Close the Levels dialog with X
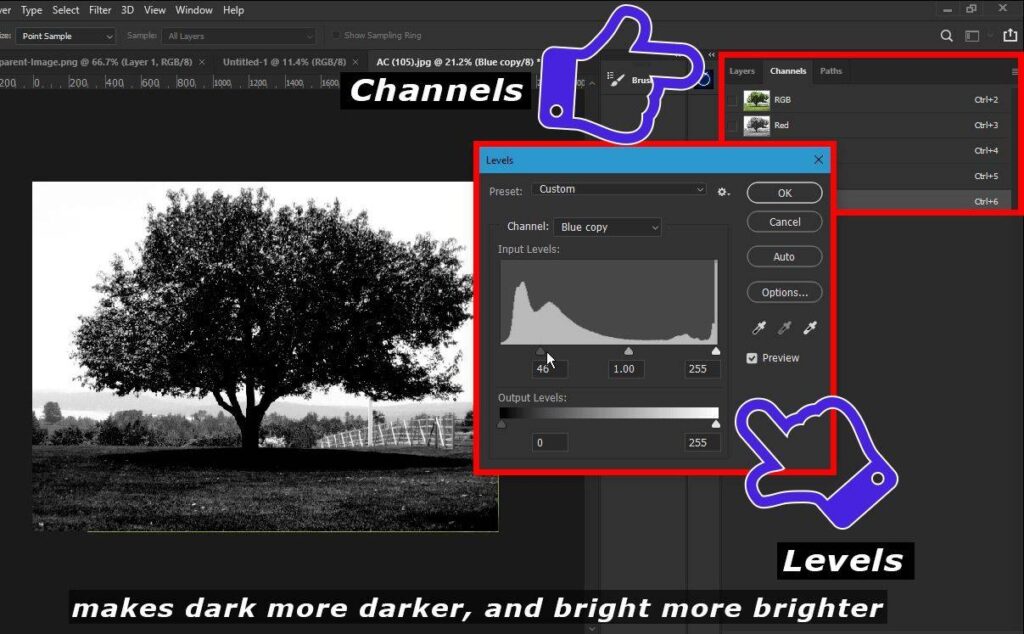Viewport: 1024px width, 634px height. point(818,160)
